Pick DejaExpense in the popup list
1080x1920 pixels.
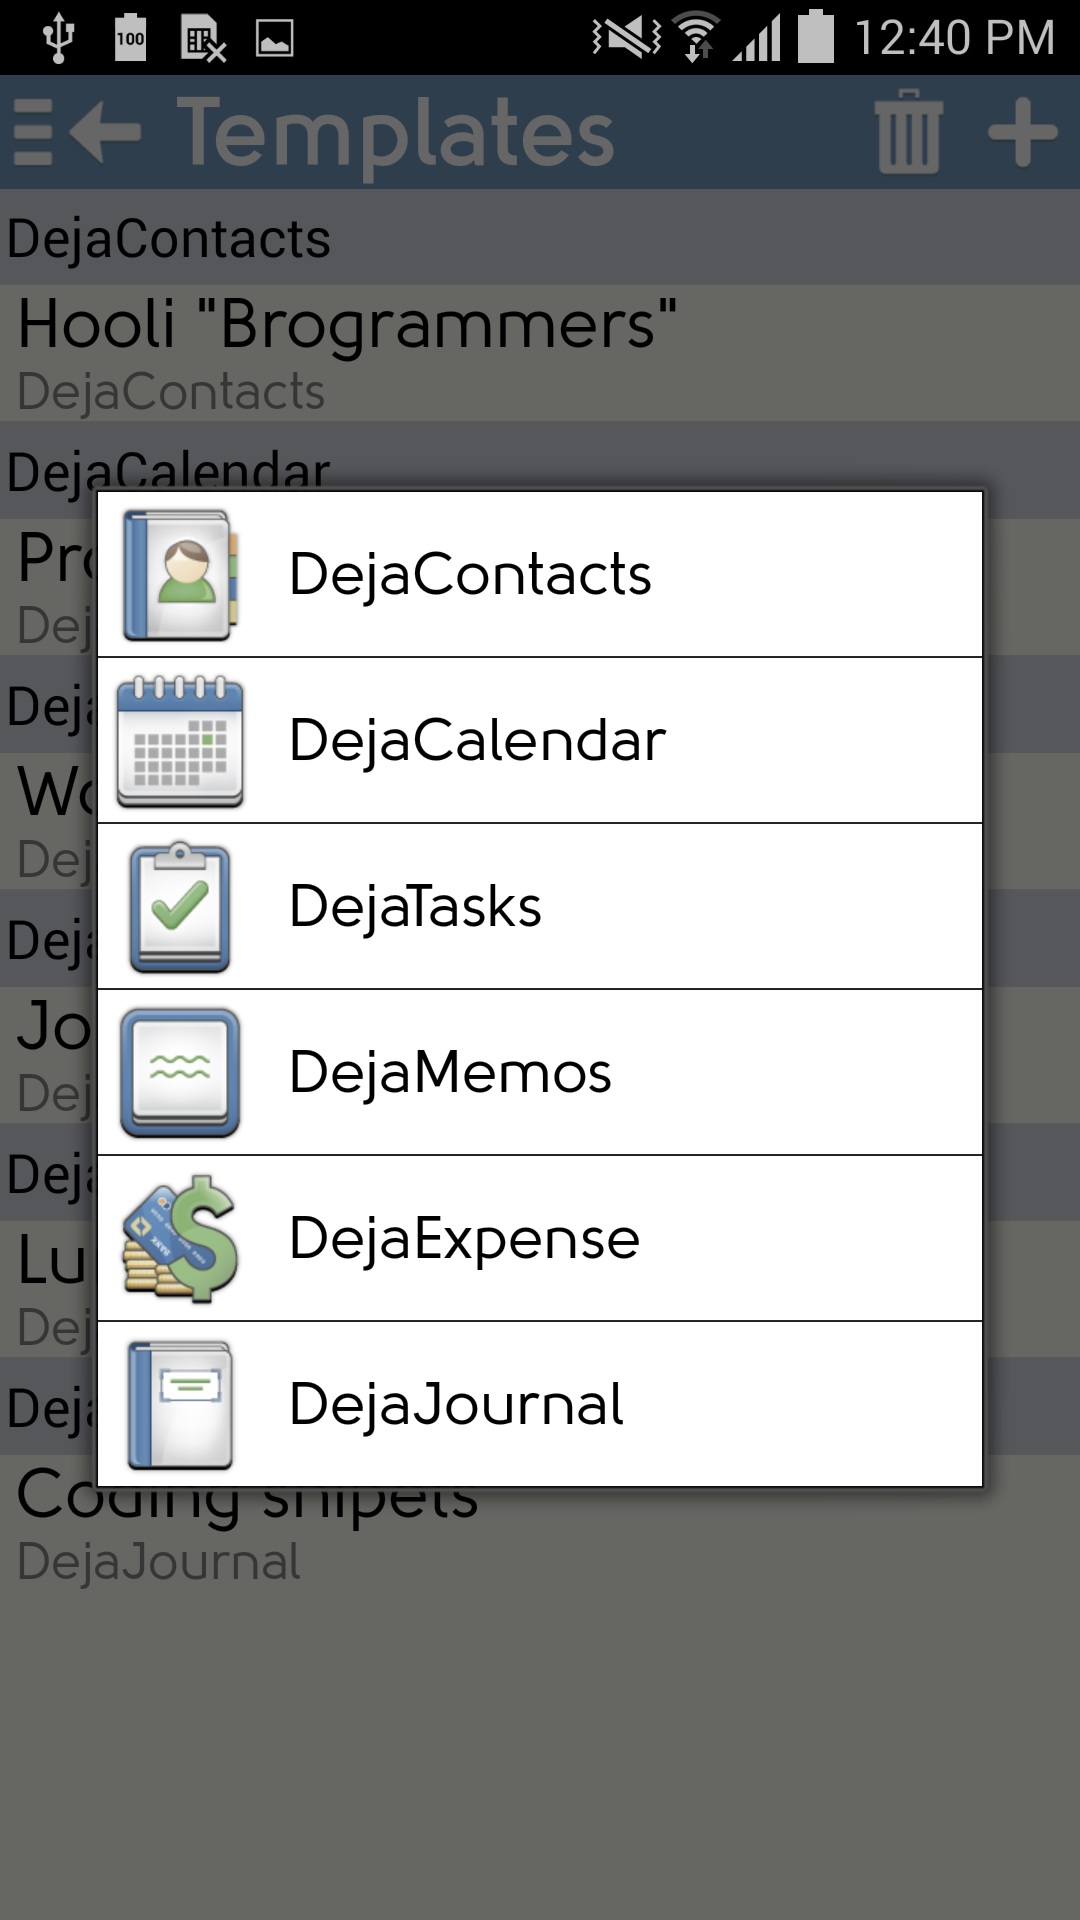[540, 1239]
